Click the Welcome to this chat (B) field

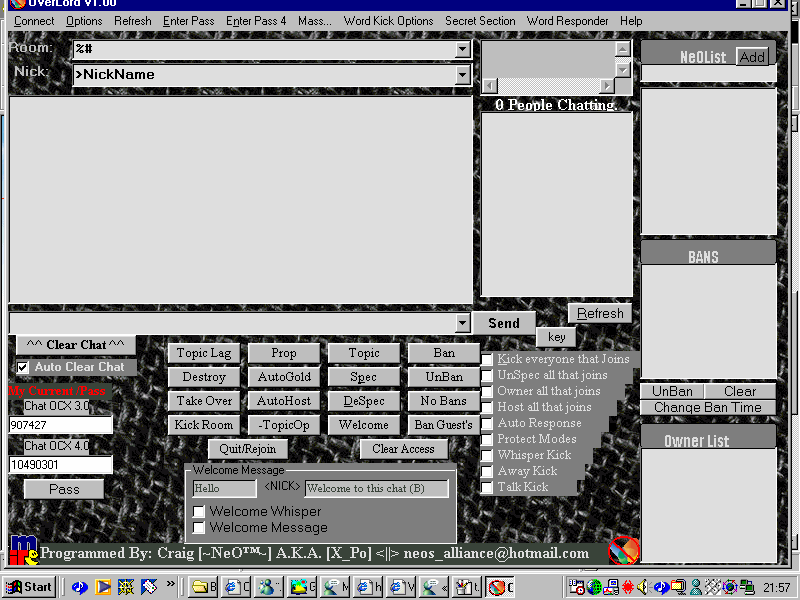[x=377, y=488]
